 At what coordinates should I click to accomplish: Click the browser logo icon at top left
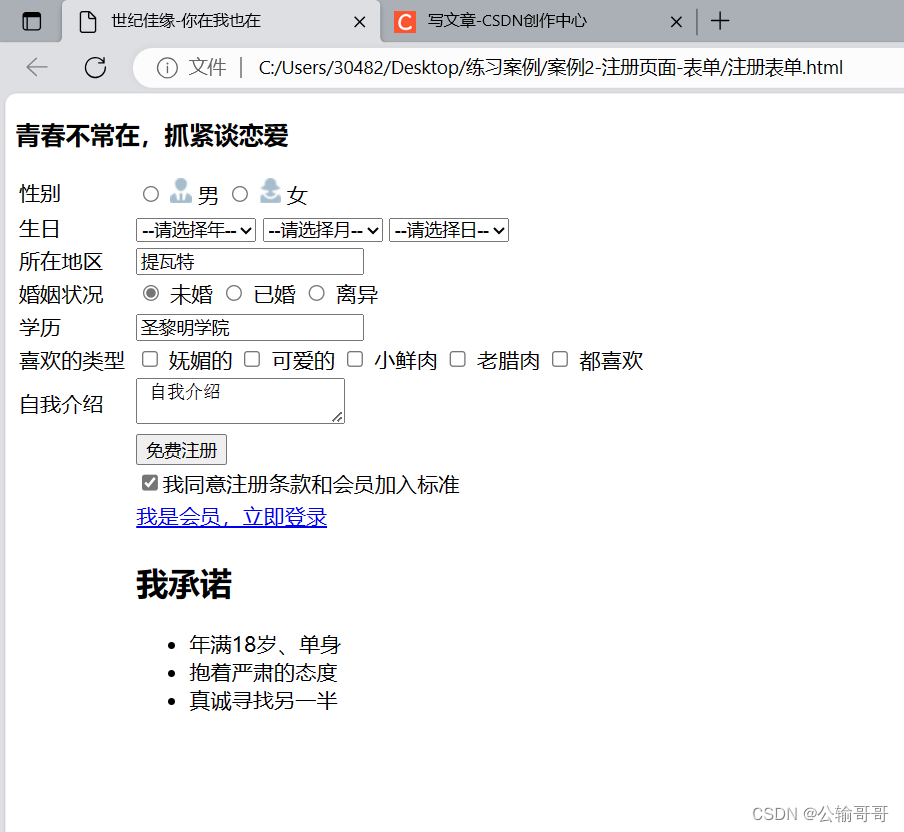[31, 20]
